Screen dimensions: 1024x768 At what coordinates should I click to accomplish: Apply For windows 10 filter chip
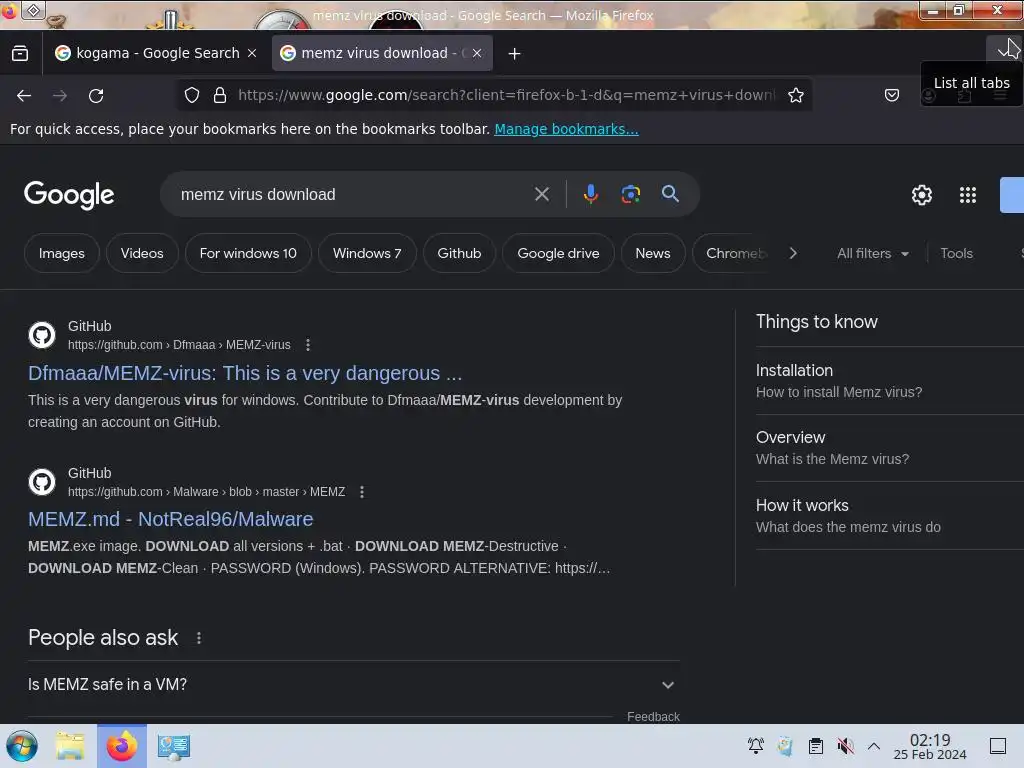248,253
